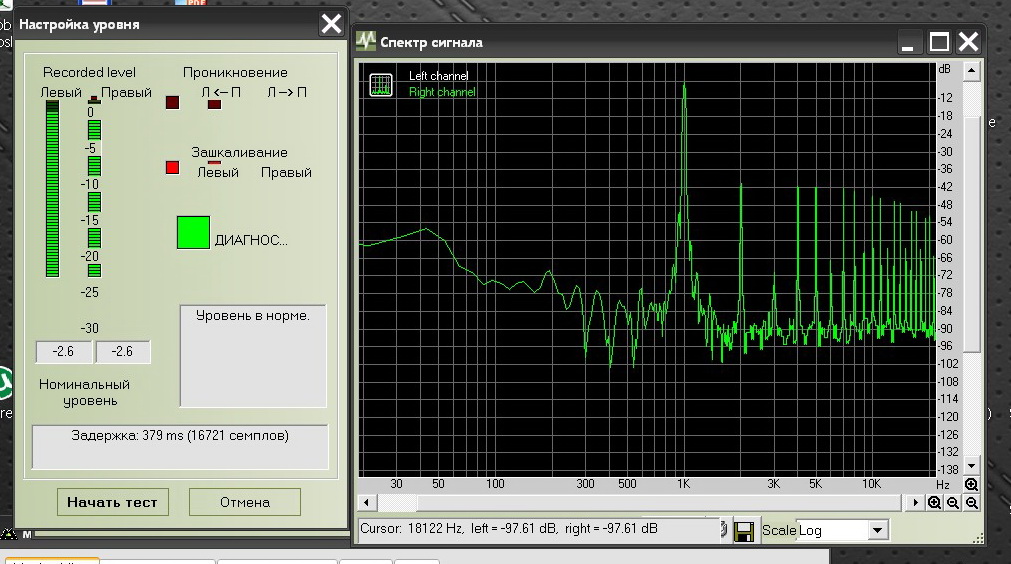Click the ДИАГНОС... label text

click(x=251, y=240)
